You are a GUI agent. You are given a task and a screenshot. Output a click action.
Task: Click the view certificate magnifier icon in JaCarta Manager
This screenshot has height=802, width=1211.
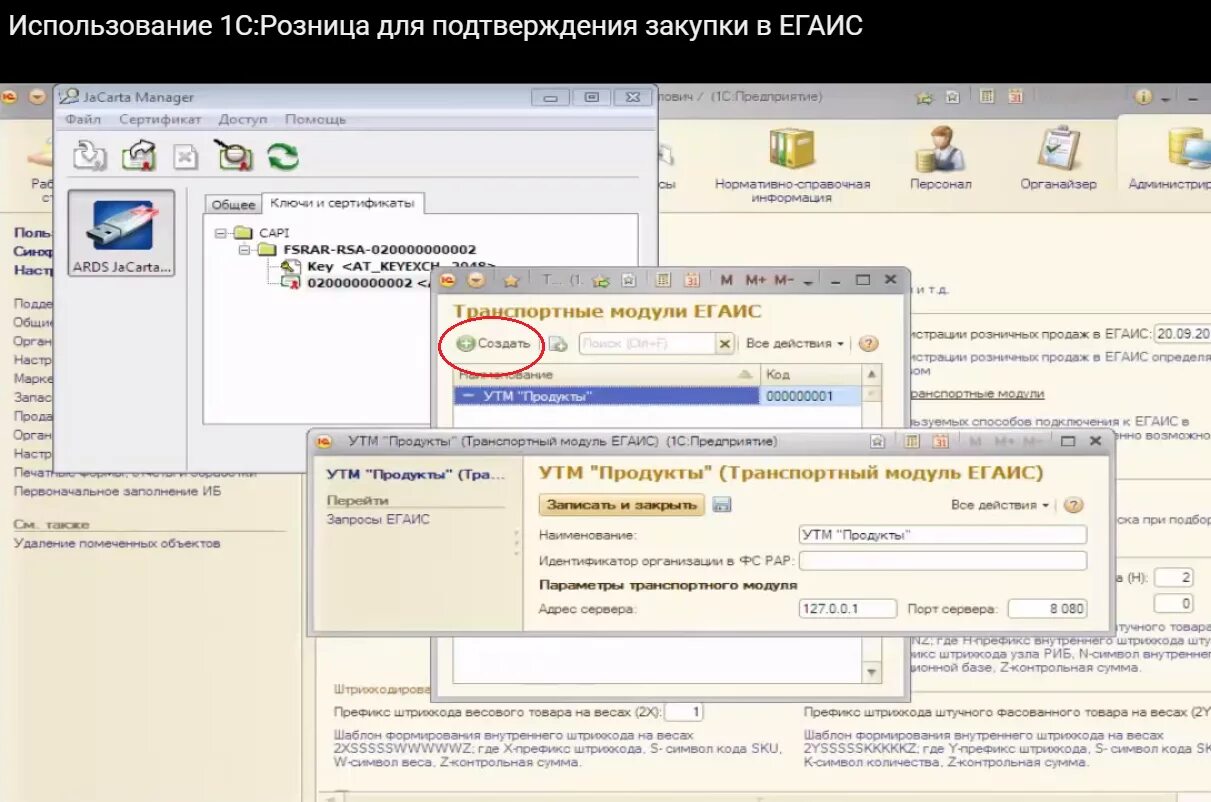coord(235,156)
